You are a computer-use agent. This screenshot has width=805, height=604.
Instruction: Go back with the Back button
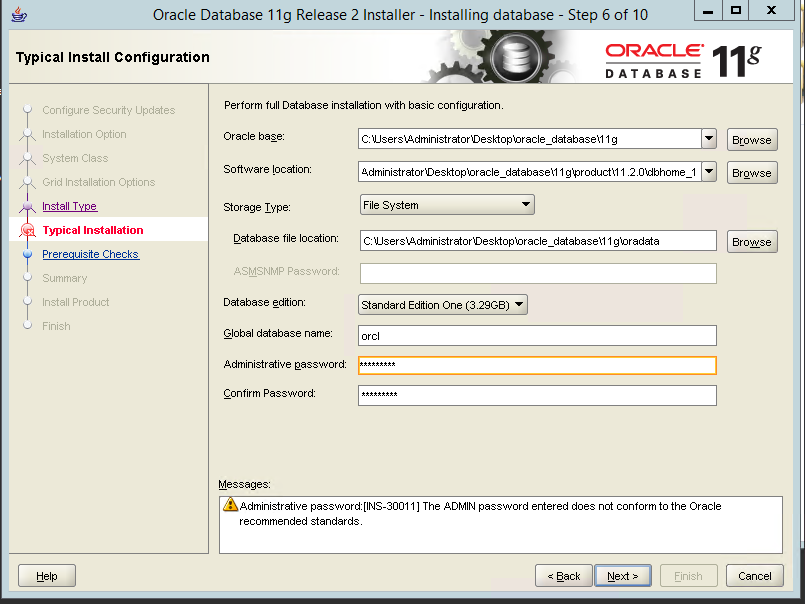tap(563, 576)
